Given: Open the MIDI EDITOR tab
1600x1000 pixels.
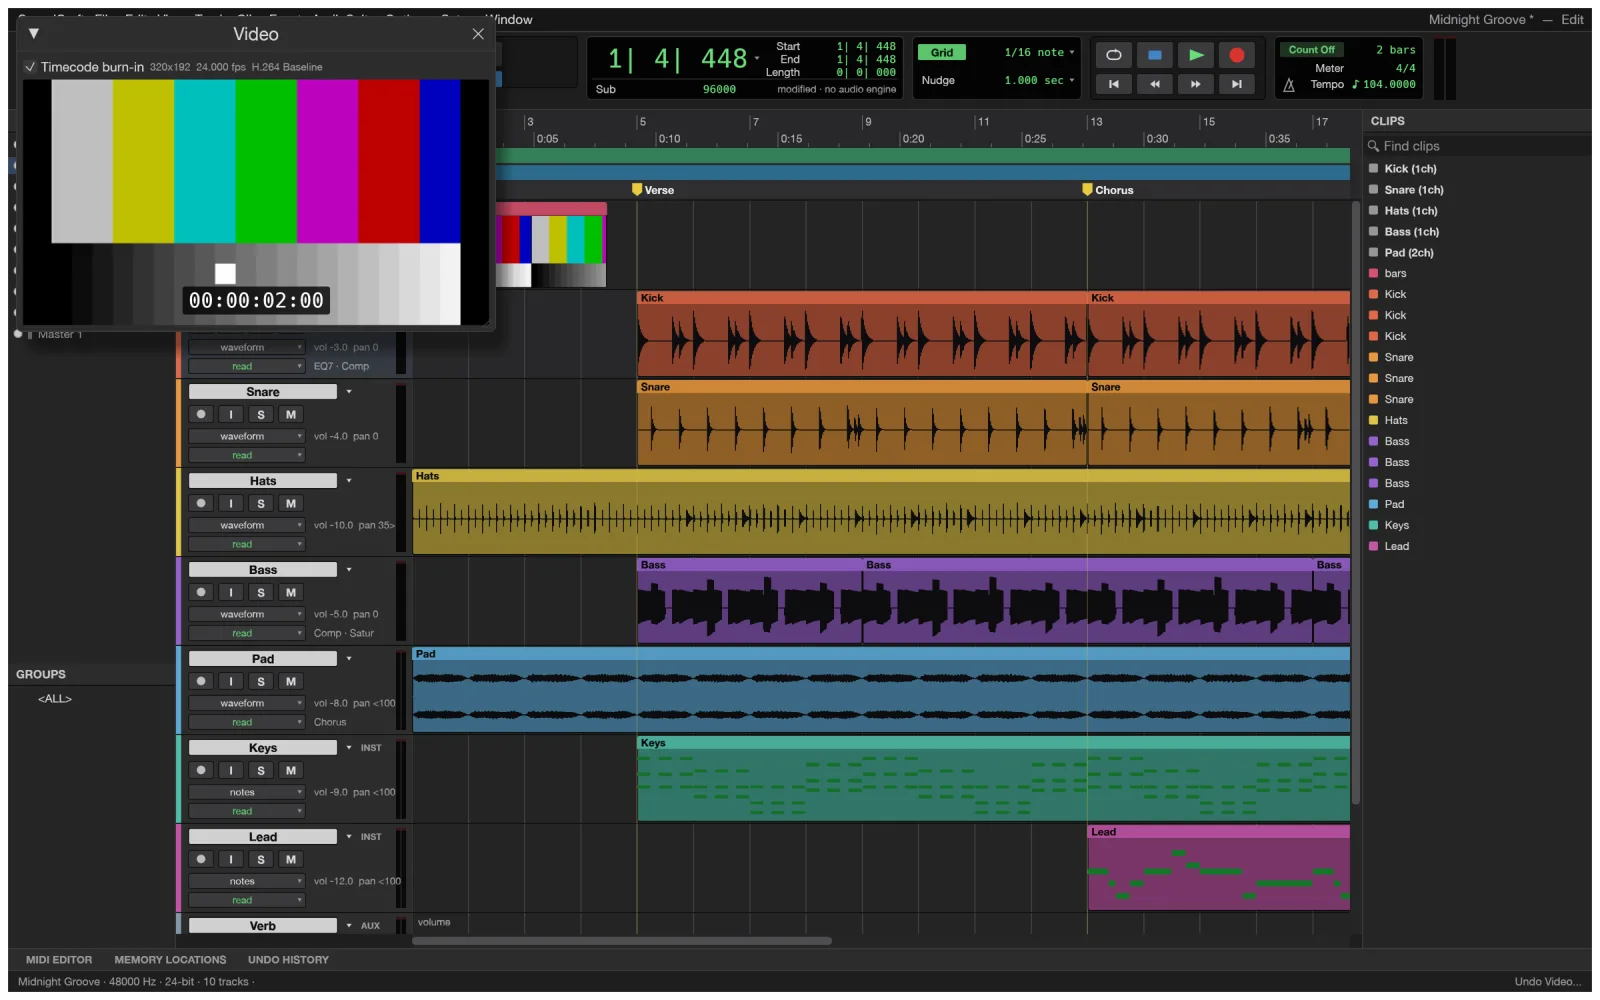Looking at the screenshot, I should tap(59, 960).
